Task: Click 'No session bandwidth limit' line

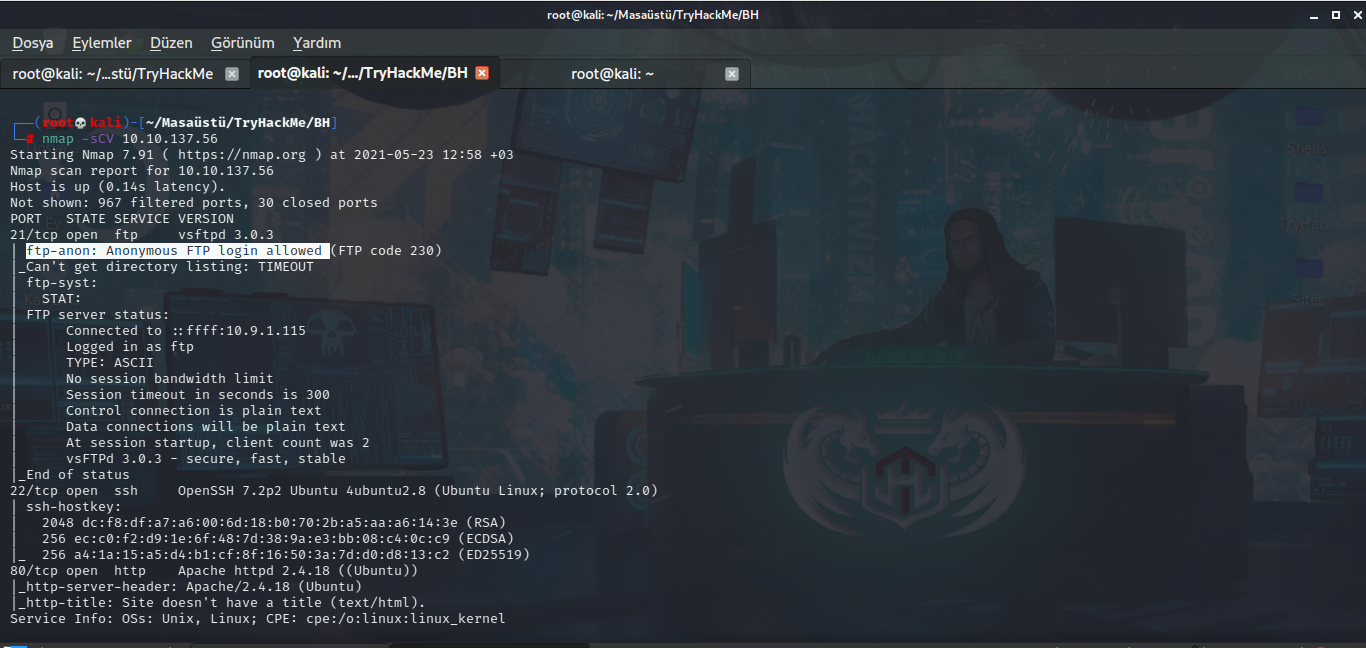Action: pos(170,379)
